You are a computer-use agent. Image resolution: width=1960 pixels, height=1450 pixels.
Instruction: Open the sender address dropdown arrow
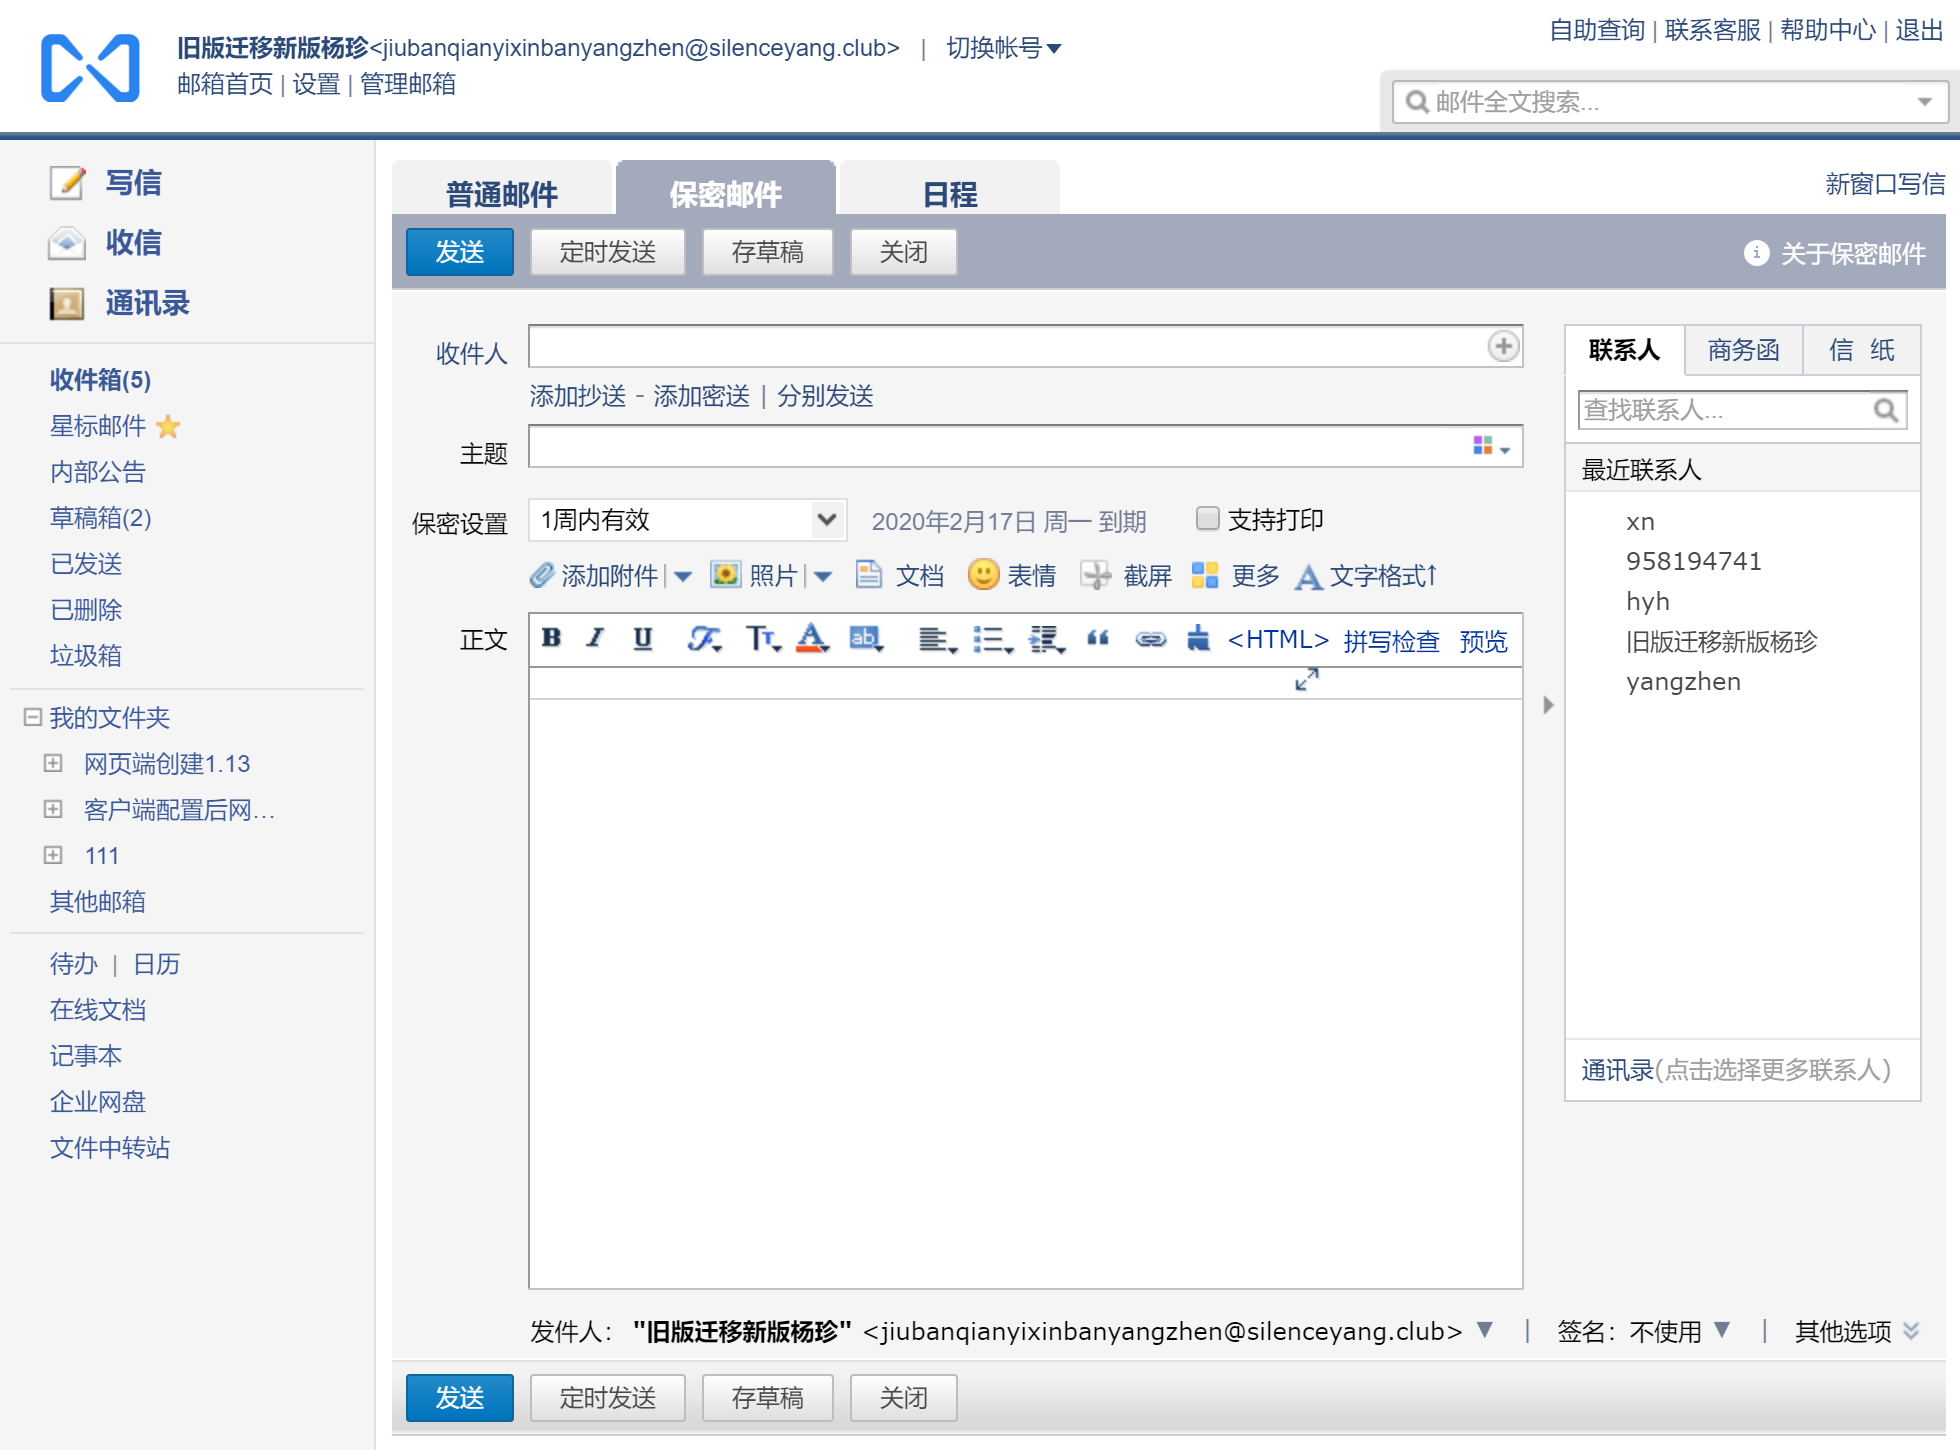[1485, 1330]
